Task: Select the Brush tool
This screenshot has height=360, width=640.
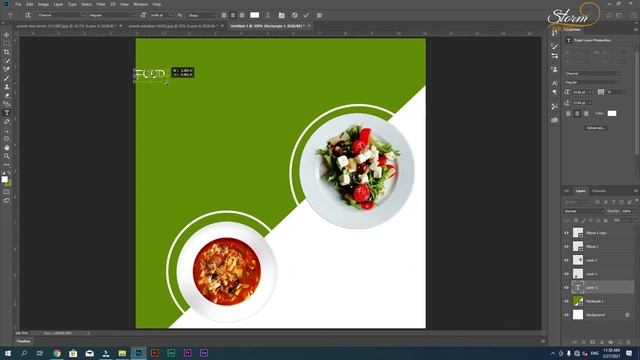Action: coord(7,78)
